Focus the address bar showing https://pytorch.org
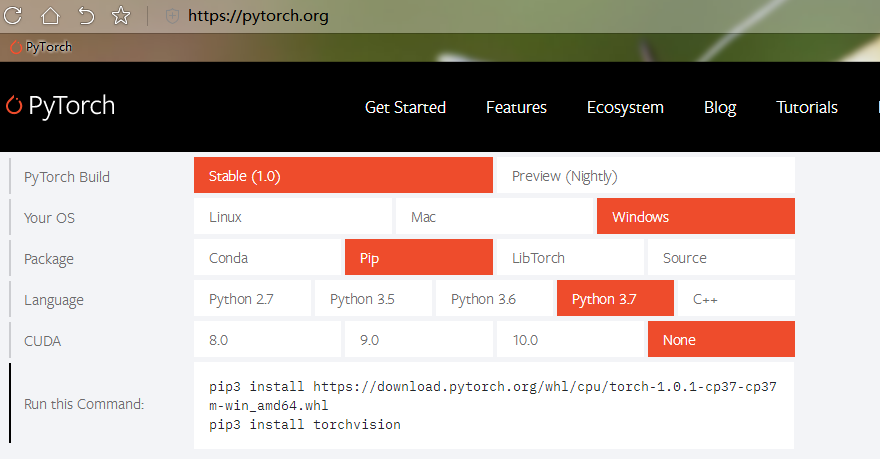The image size is (880, 459). [x=258, y=16]
